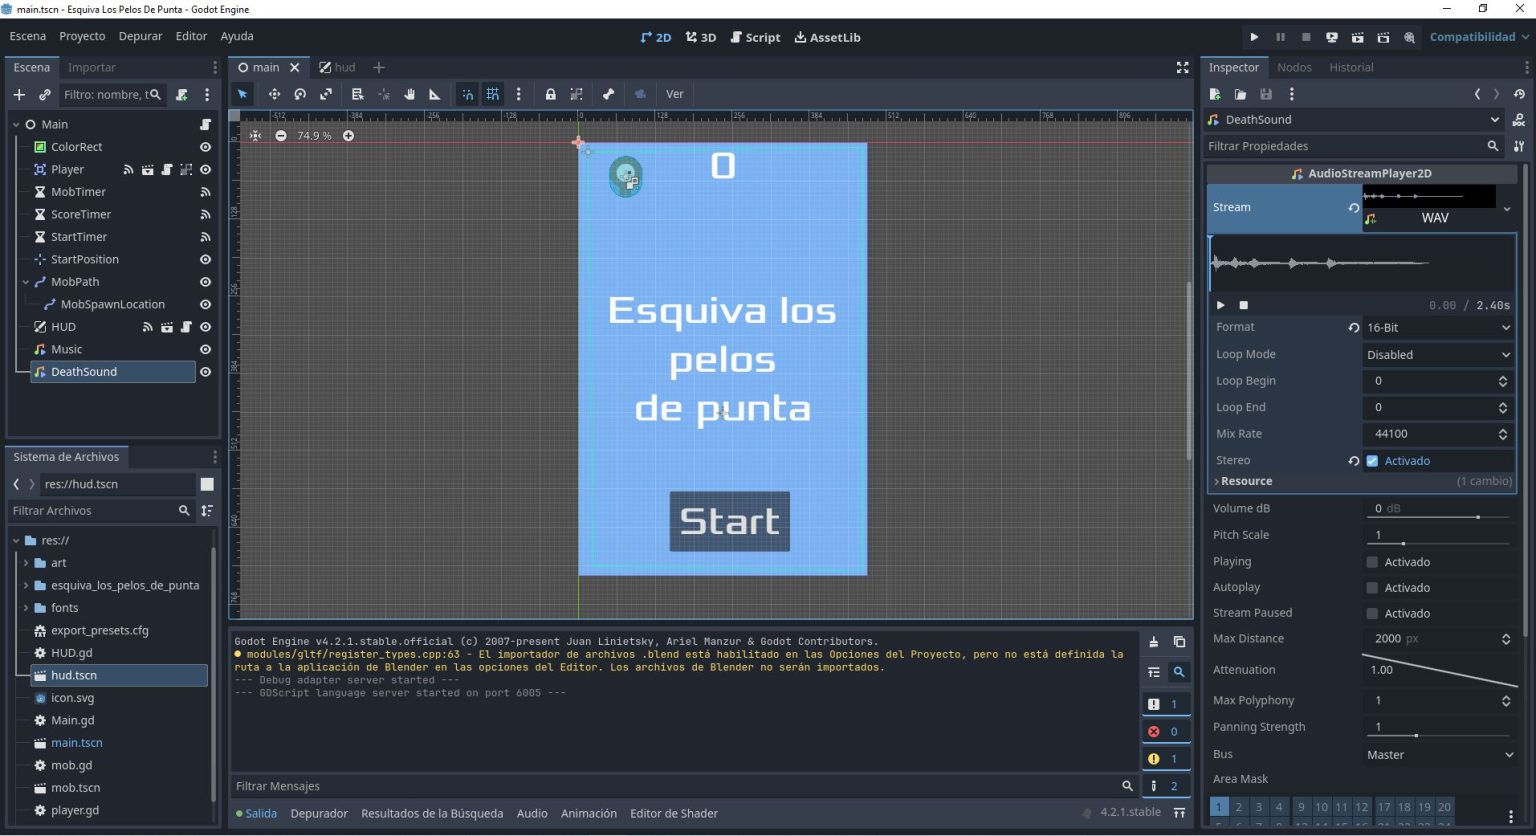Switch to the Depurador bottom panel
The height and width of the screenshot is (836, 1536).
point(318,813)
